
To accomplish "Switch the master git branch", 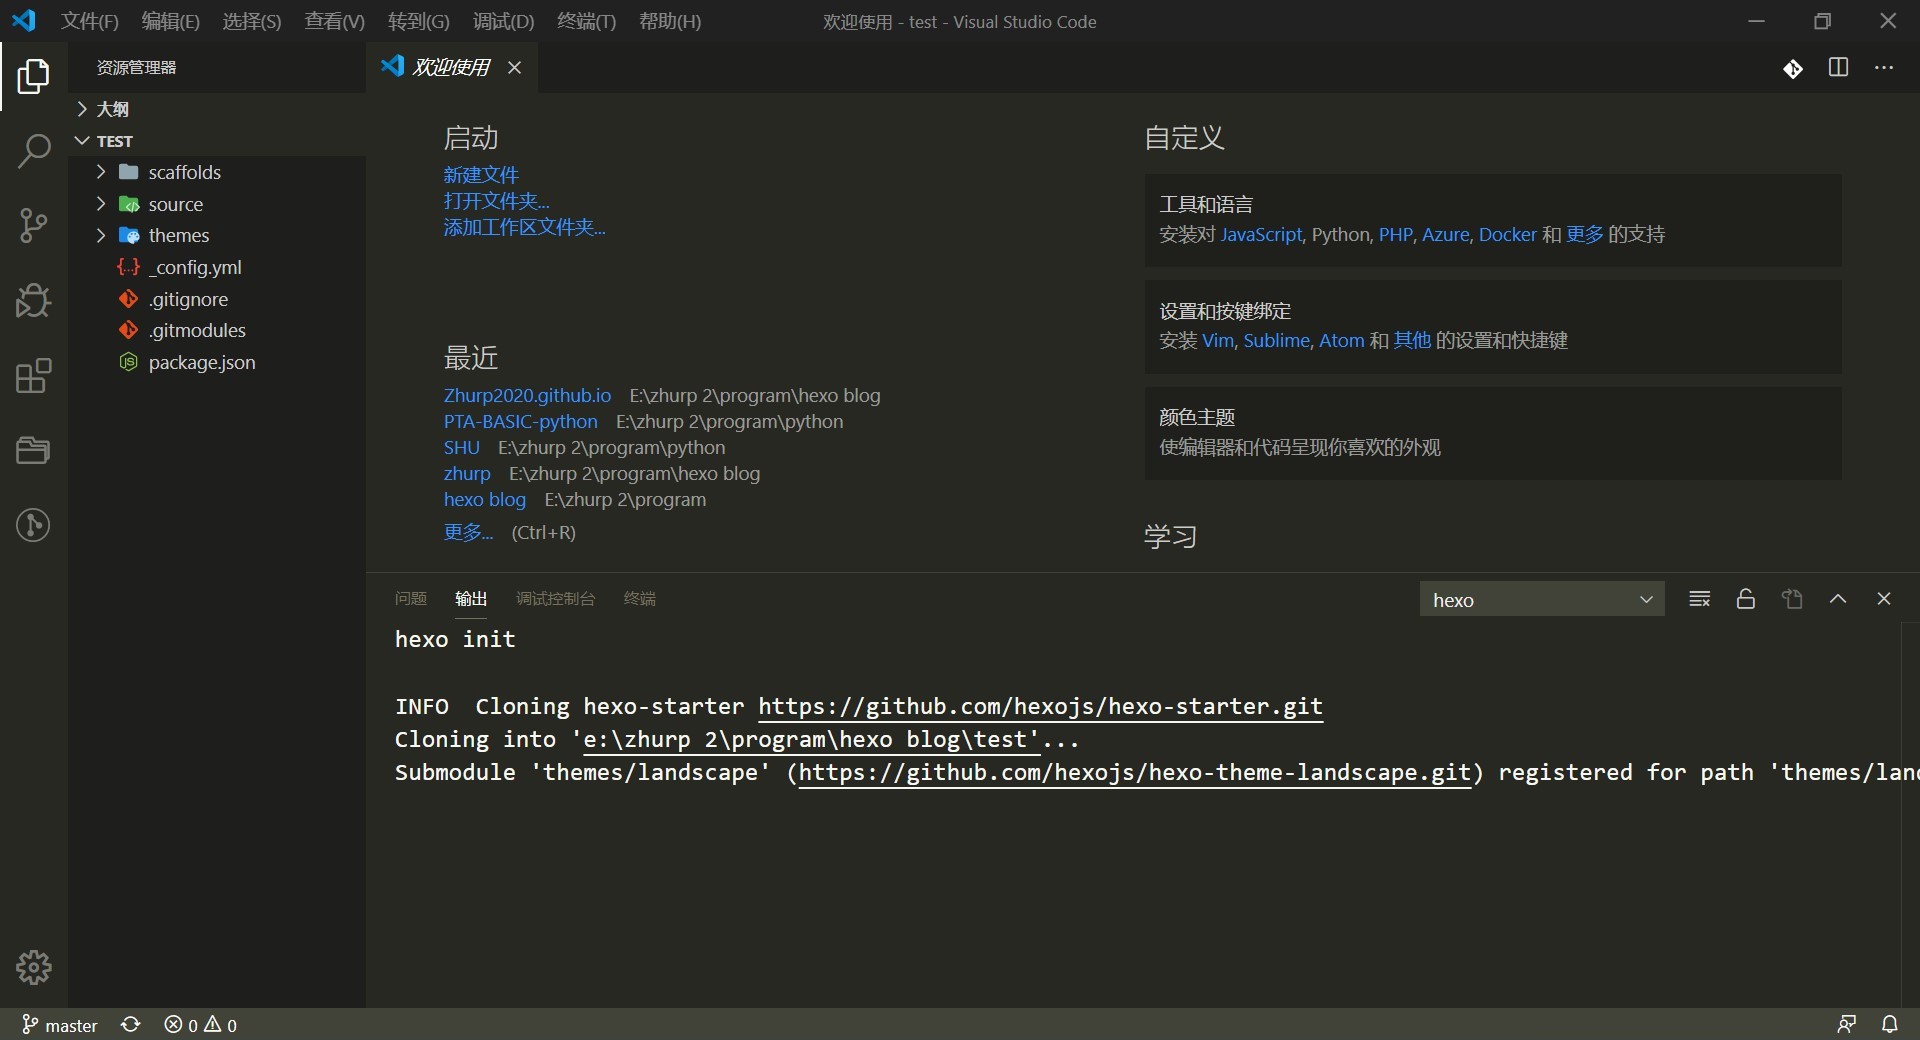I will [60, 1025].
